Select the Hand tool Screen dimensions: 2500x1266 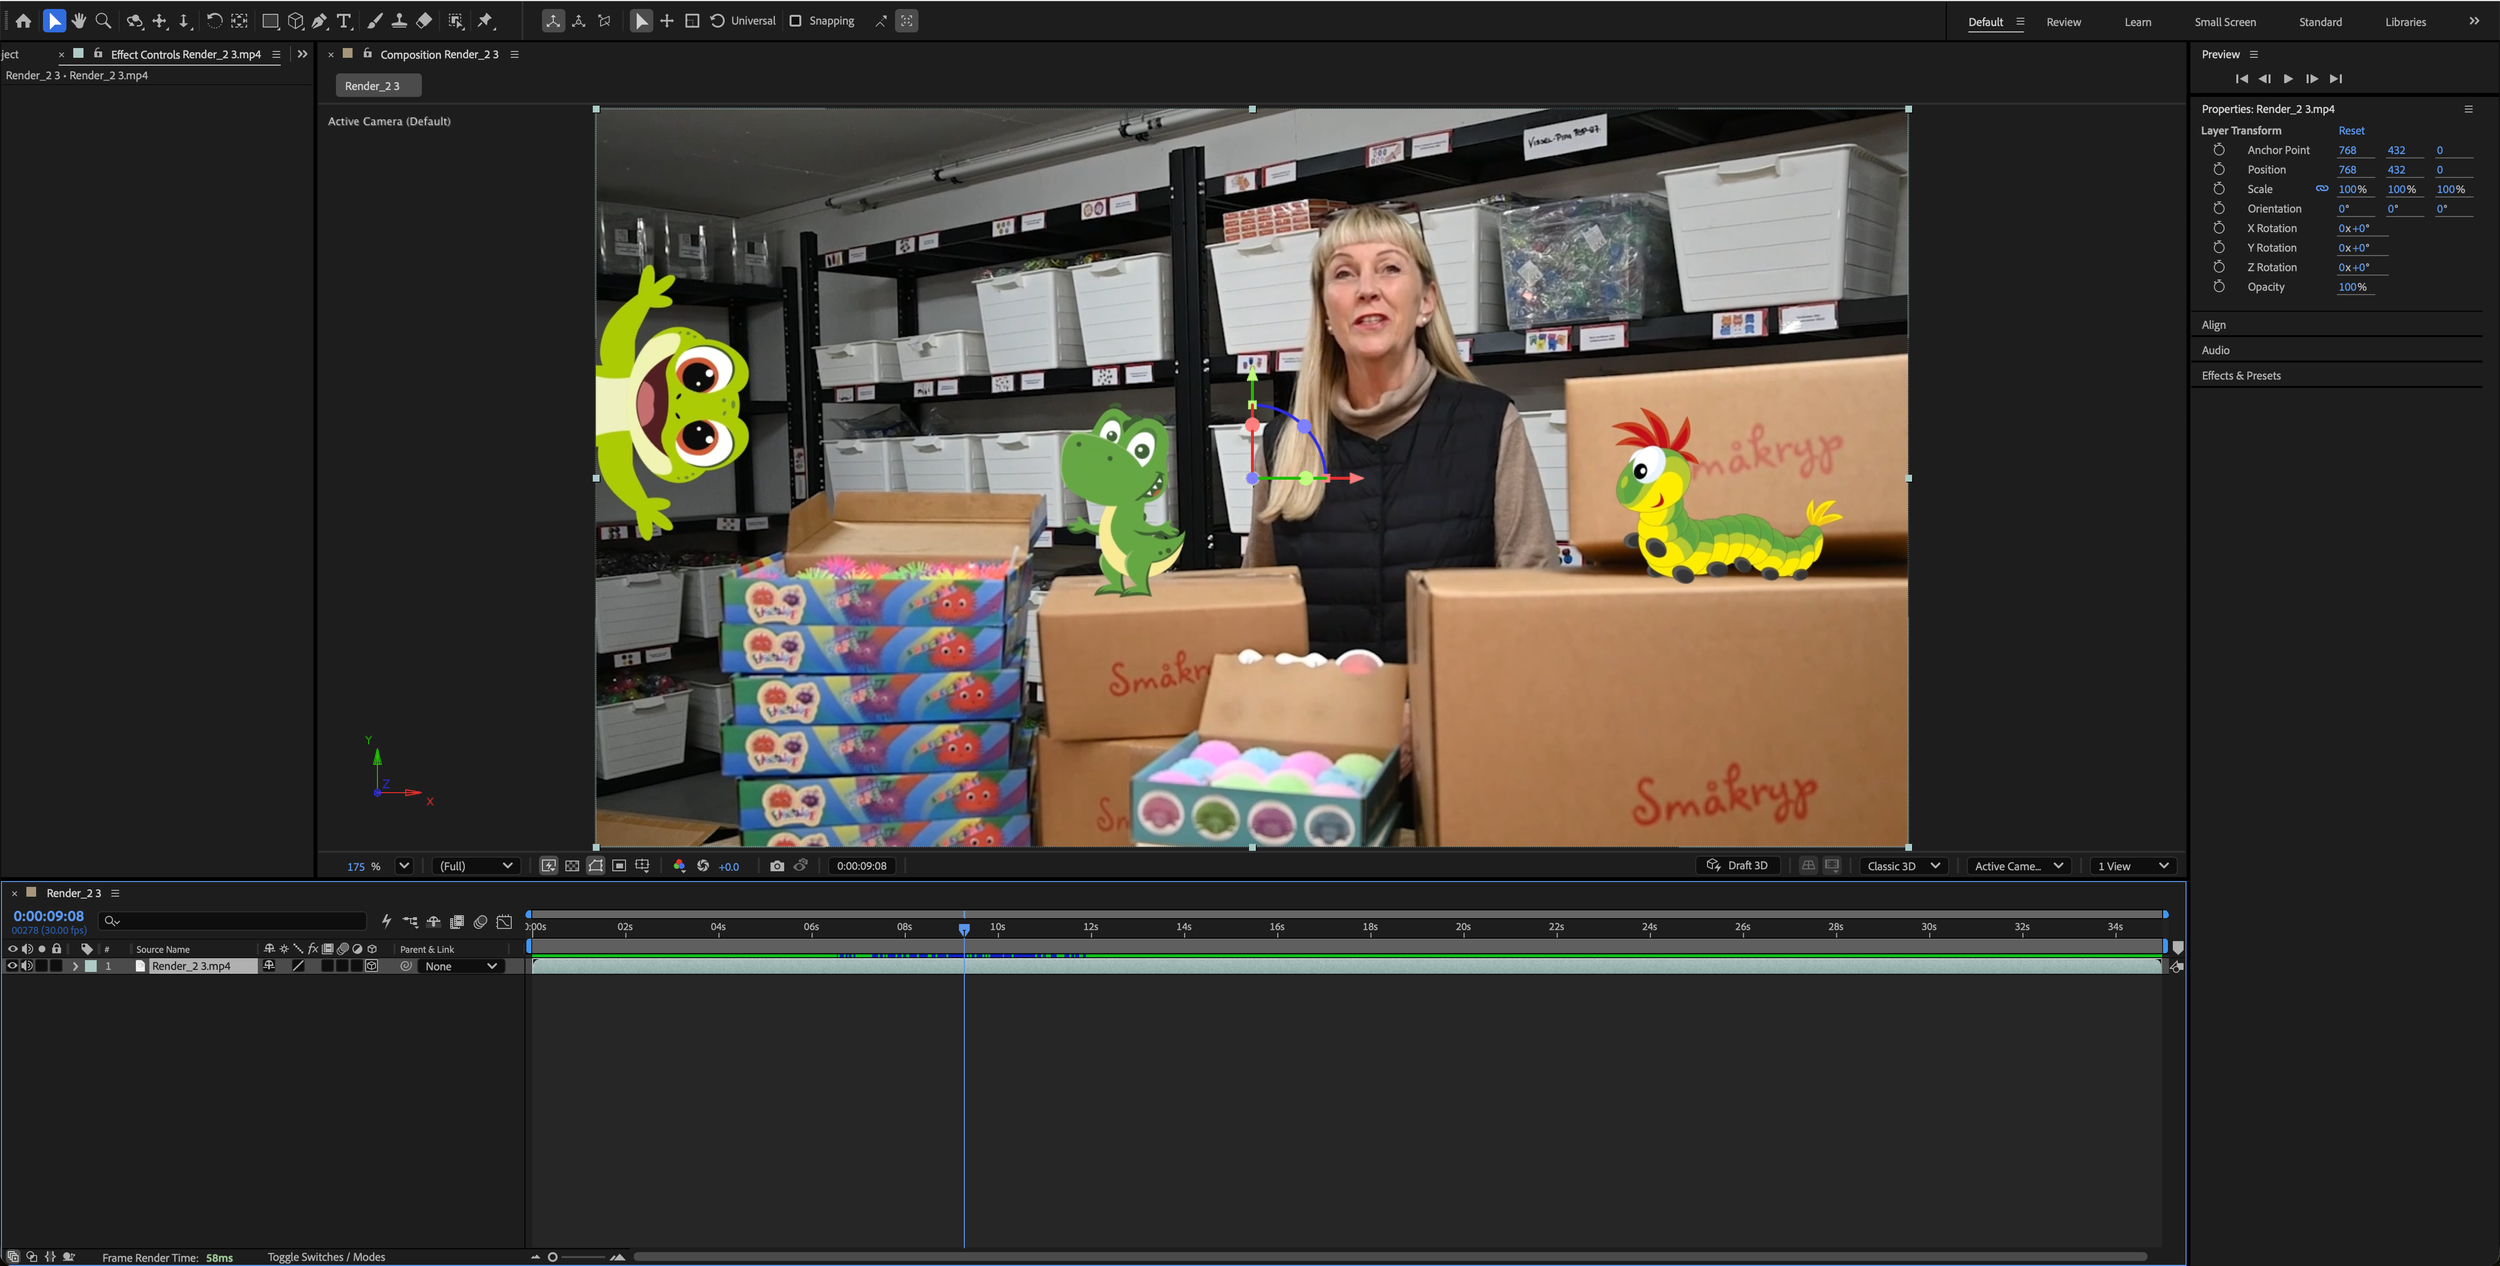point(79,21)
